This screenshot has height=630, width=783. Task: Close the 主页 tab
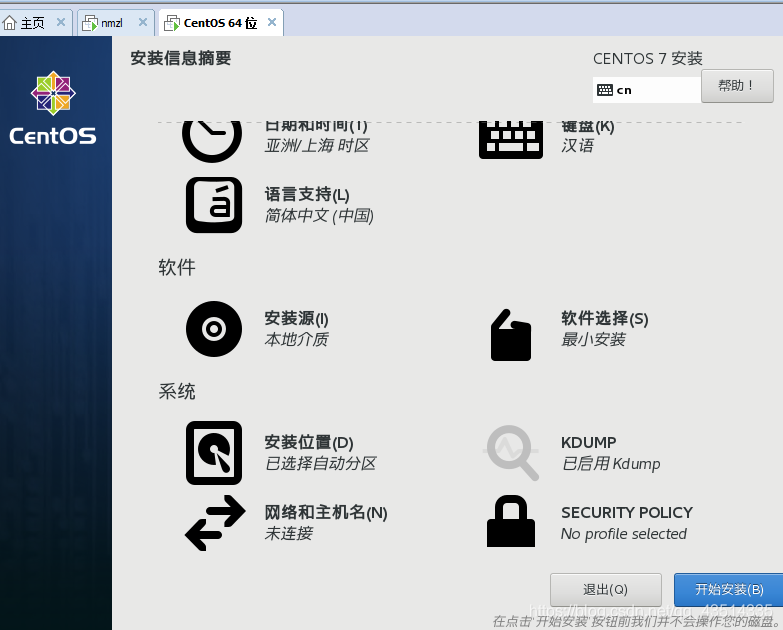click(x=61, y=22)
